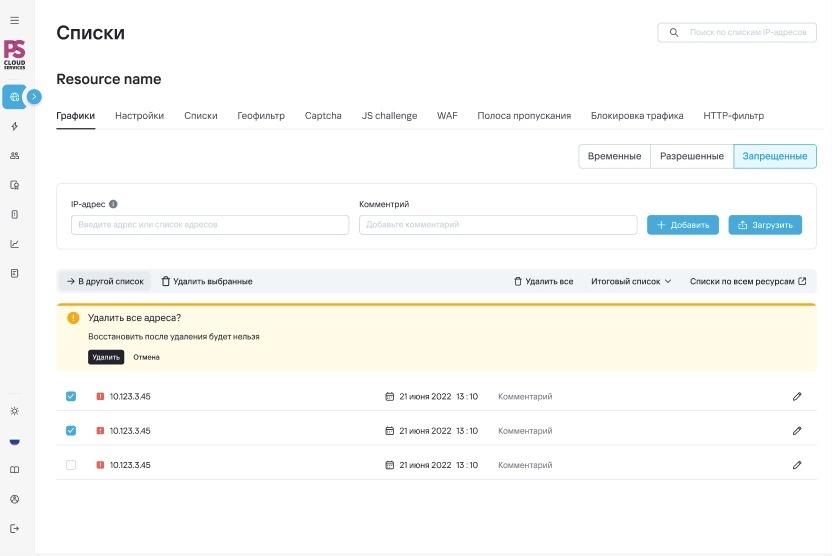Open the Блокировка трафика tab
This screenshot has width=832, height=556.
(637, 116)
